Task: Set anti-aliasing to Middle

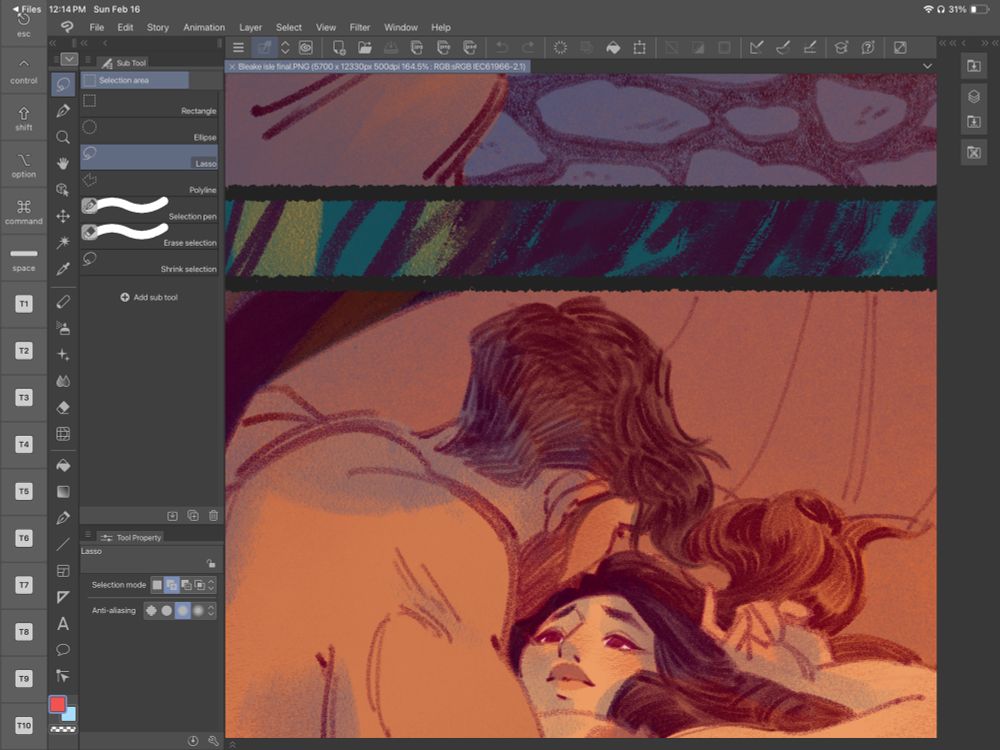Action: [x=182, y=610]
